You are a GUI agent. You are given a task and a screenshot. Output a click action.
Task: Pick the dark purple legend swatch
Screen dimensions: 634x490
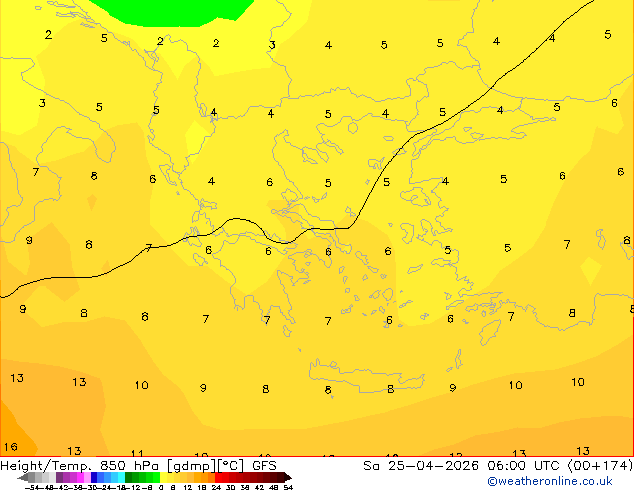point(59,477)
